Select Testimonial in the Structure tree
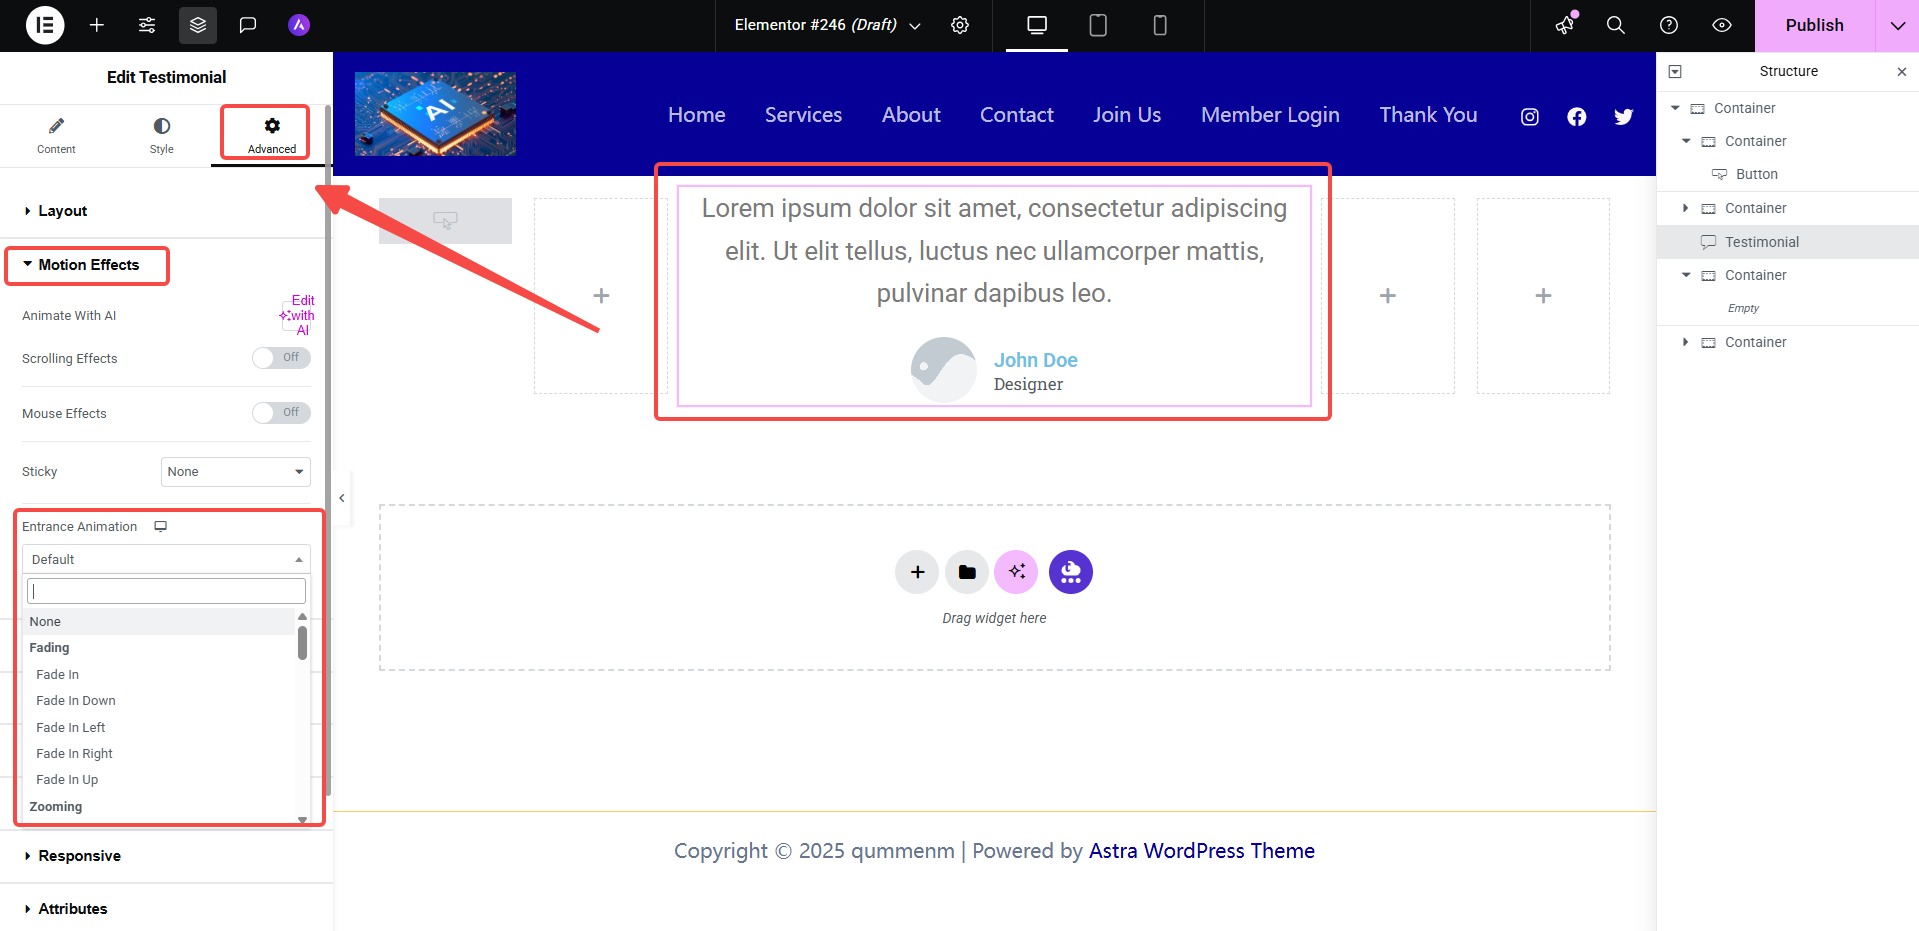The height and width of the screenshot is (931, 1919). coord(1763,241)
